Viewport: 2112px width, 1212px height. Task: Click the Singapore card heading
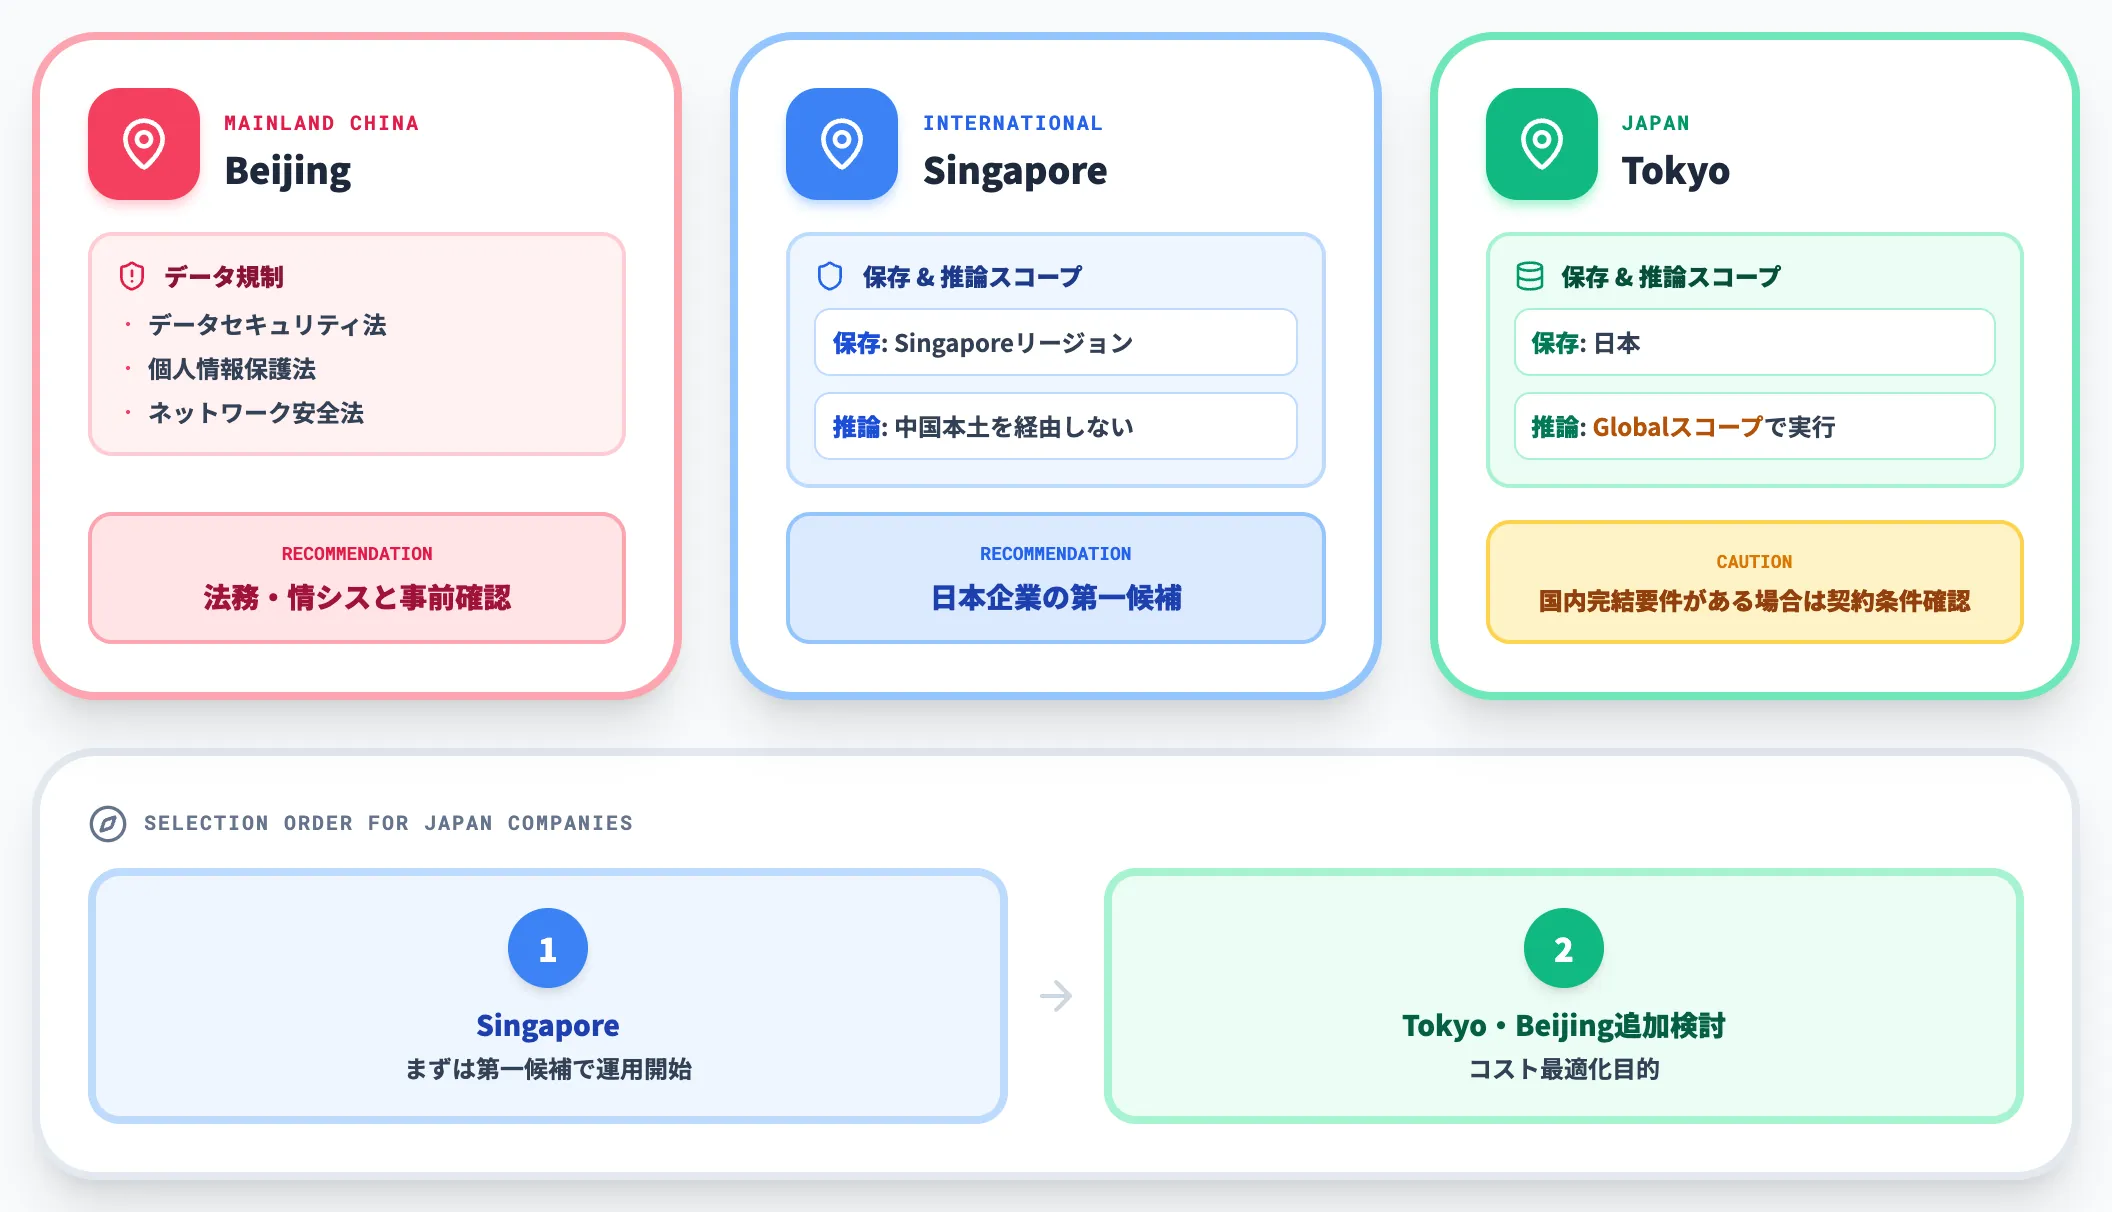click(x=1015, y=171)
